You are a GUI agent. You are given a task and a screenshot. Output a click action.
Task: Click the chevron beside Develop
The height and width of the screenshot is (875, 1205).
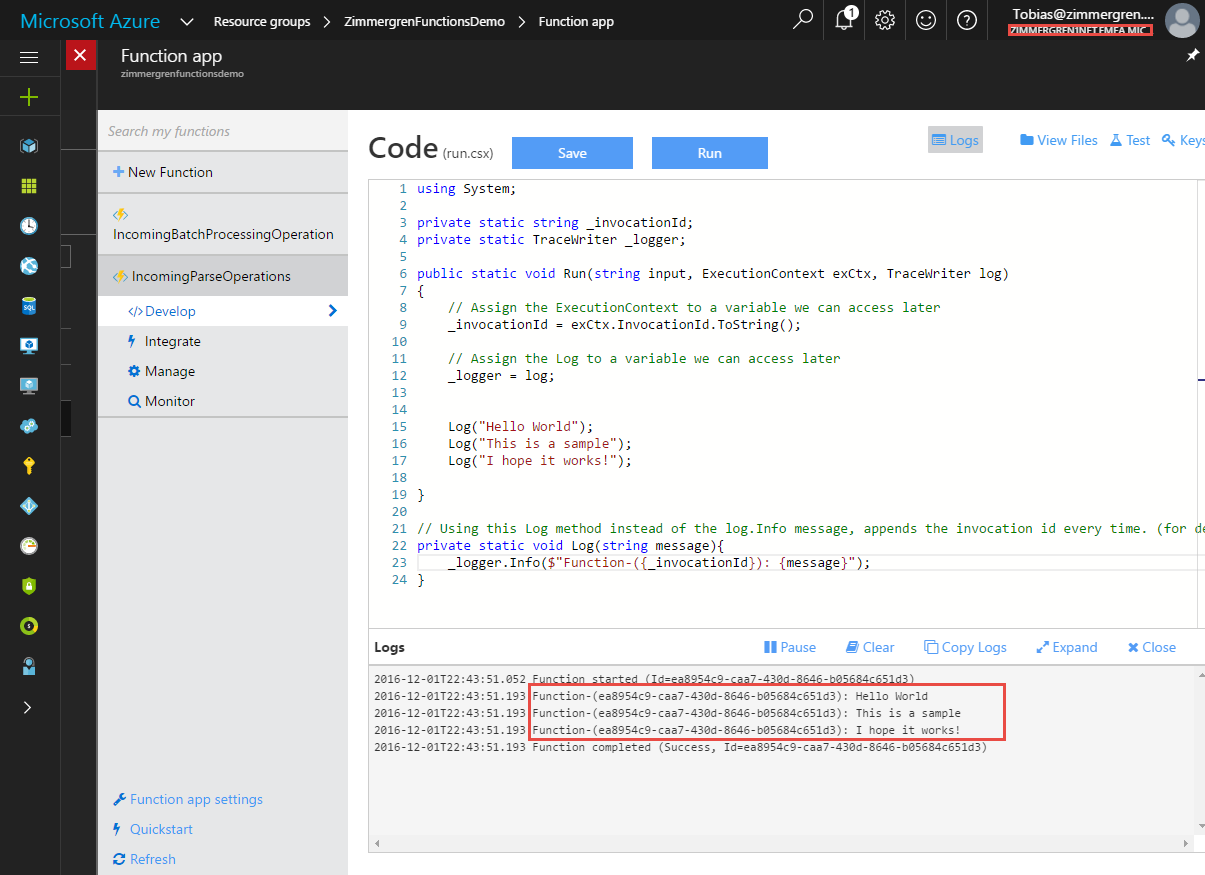click(333, 311)
